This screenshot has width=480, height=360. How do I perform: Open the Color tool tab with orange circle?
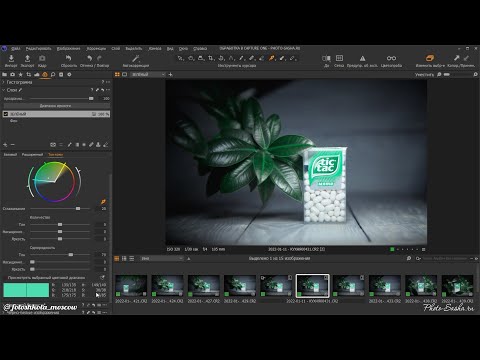pyautogui.click(x=45, y=74)
